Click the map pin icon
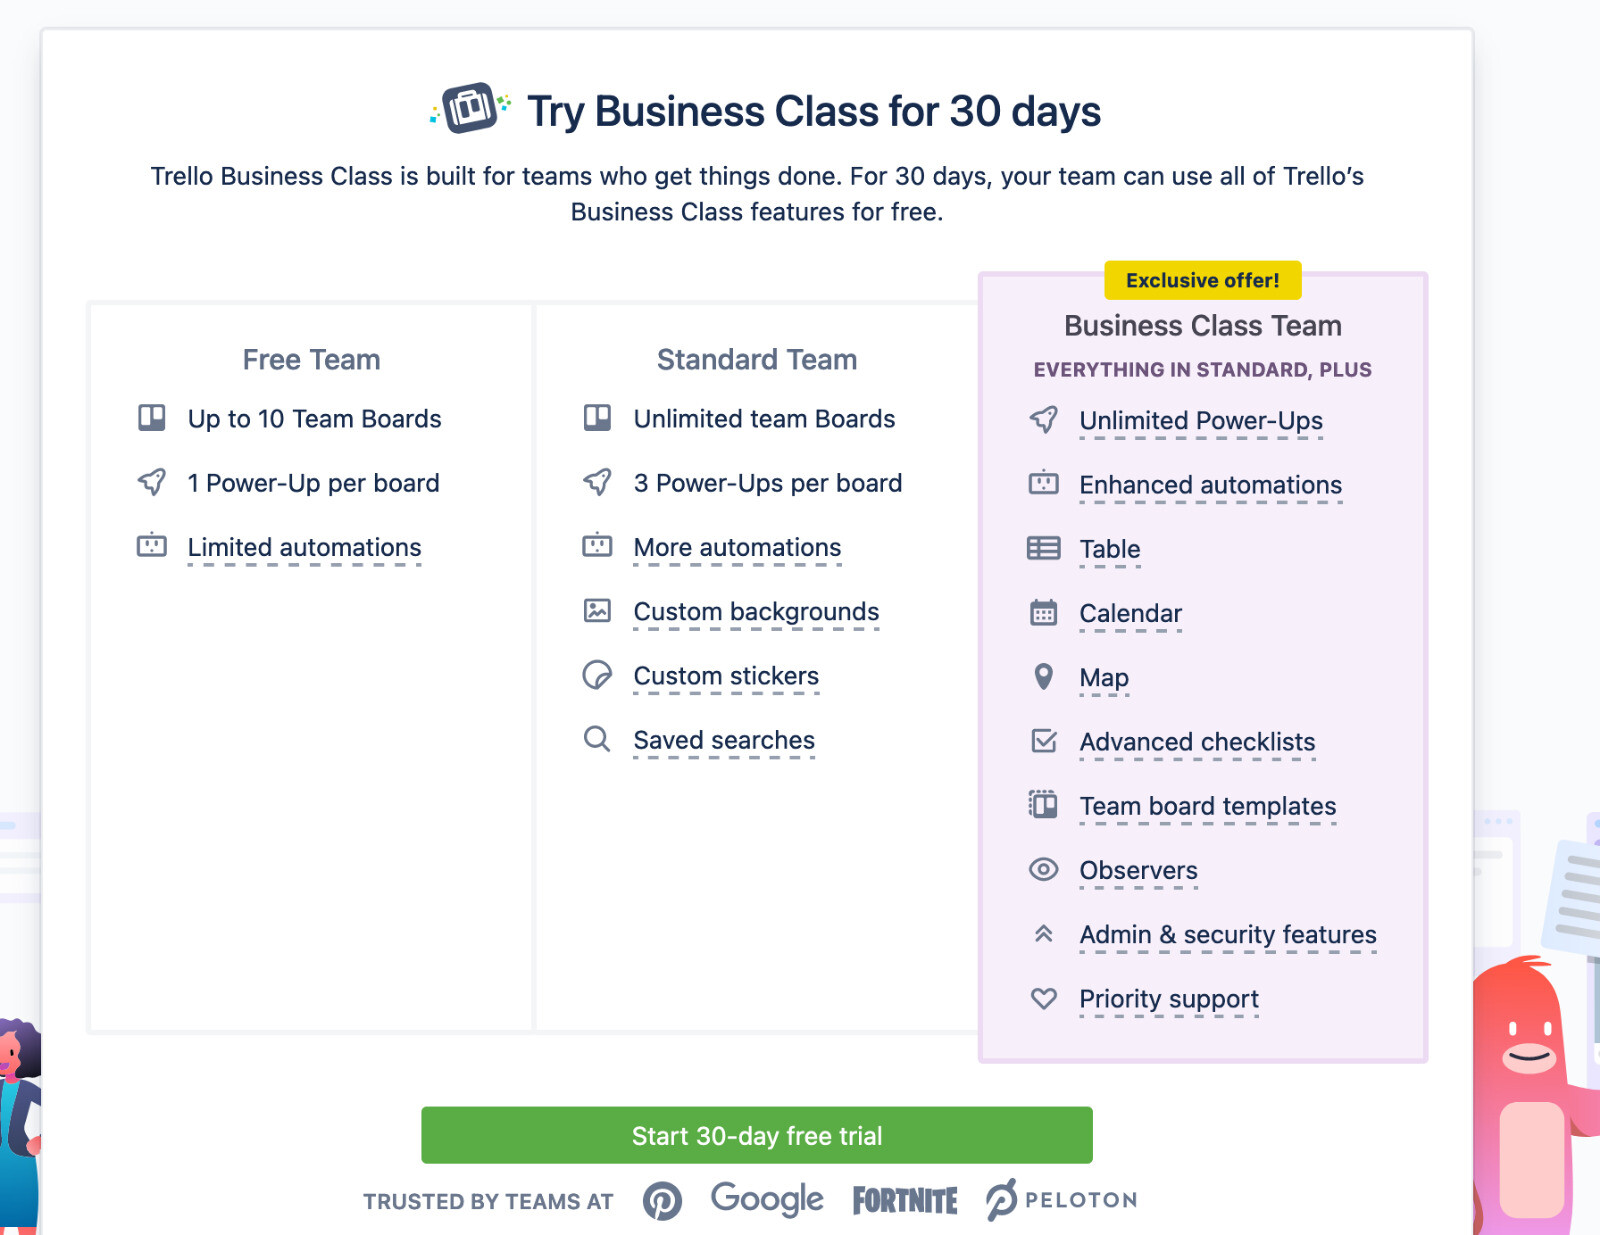Screen dimensions: 1600x1235 (1043, 677)
